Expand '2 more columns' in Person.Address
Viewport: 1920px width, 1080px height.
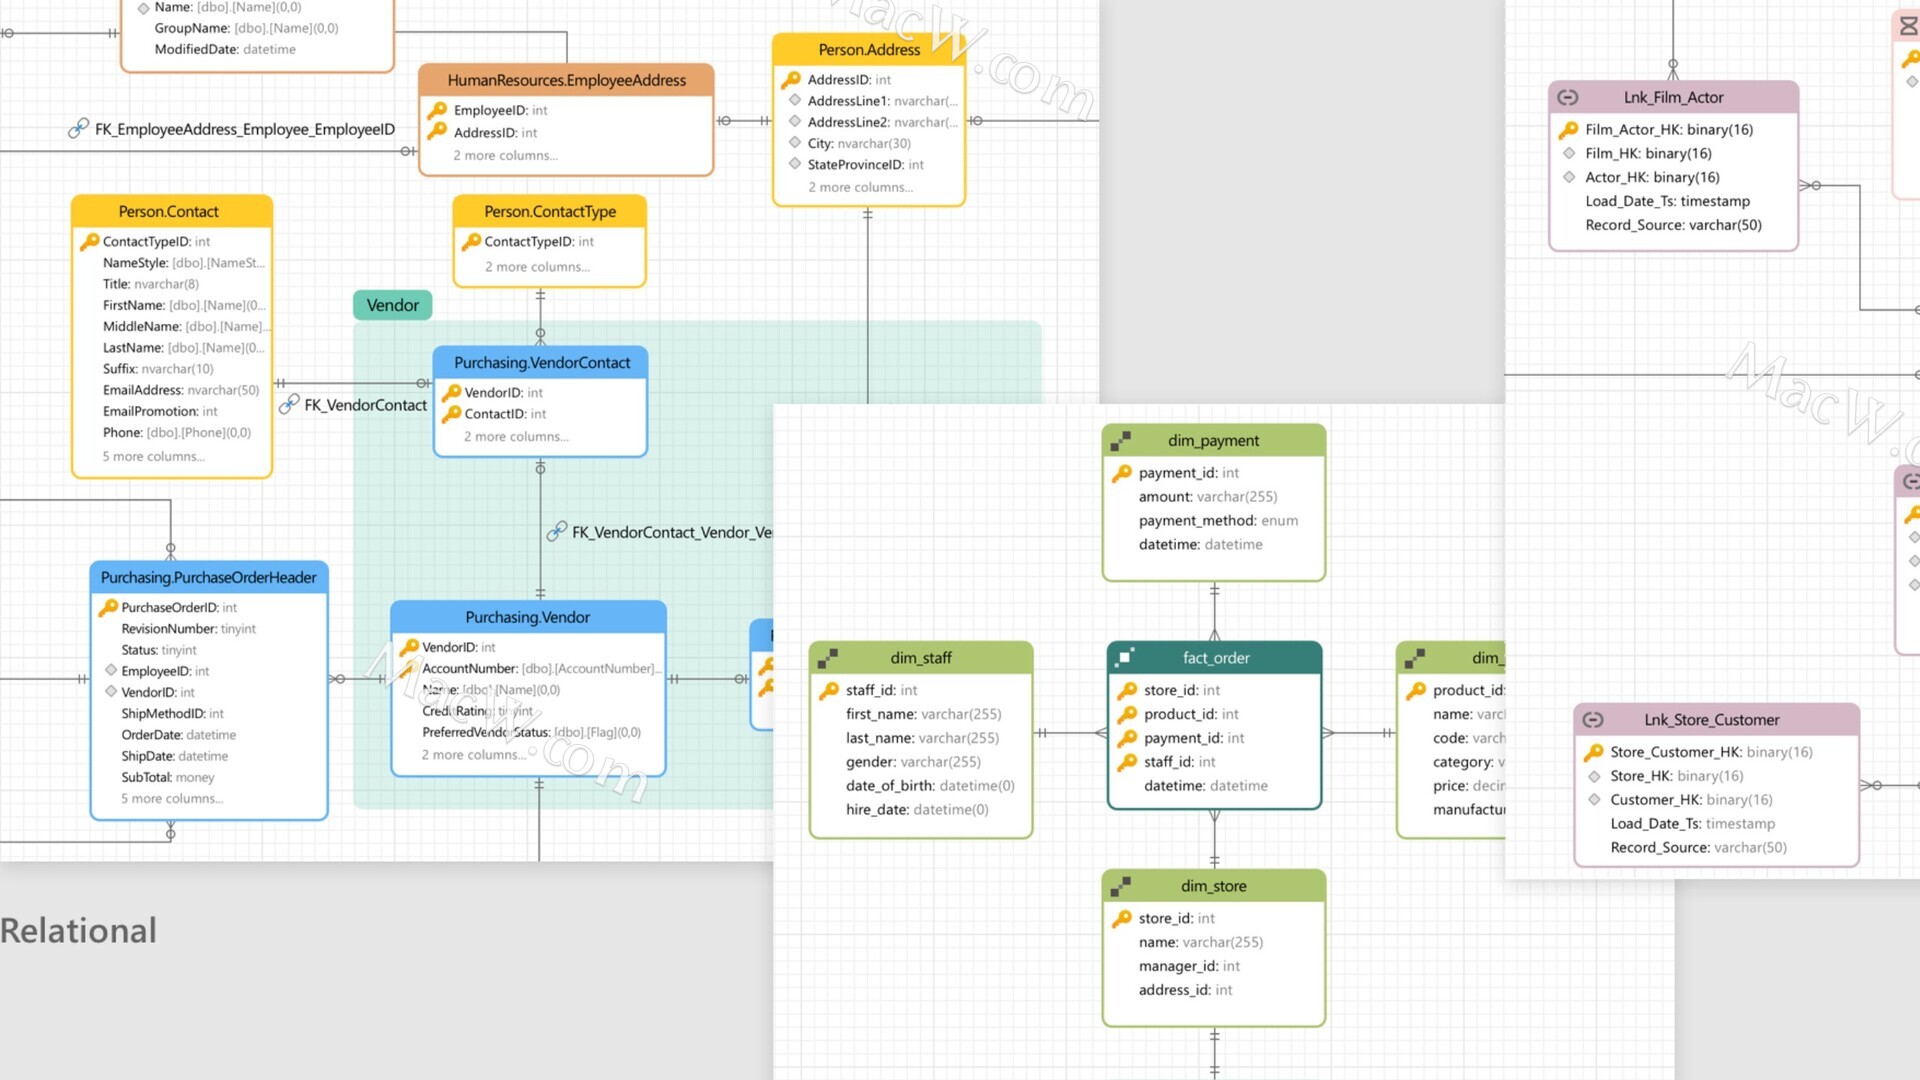(x=861, y=187)
